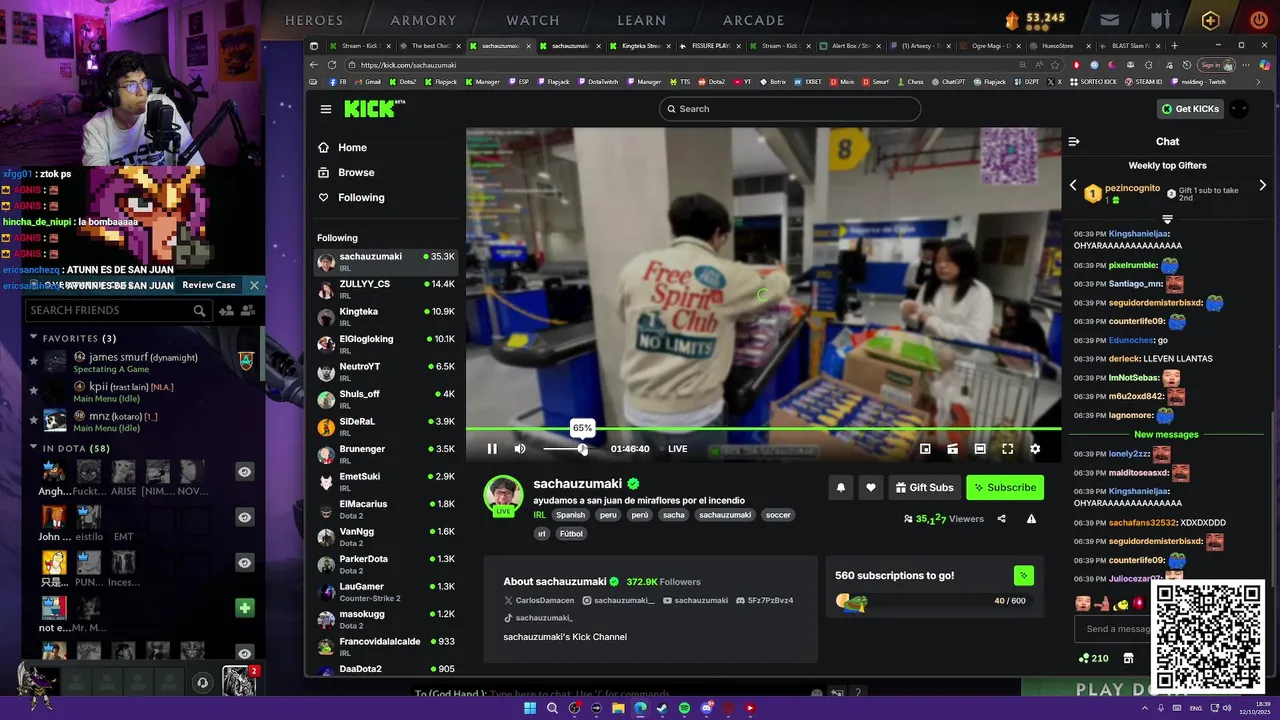The image size is (1280, 720).
Task: Open the Kick hamburger sidebar menu
Action: 325,109
